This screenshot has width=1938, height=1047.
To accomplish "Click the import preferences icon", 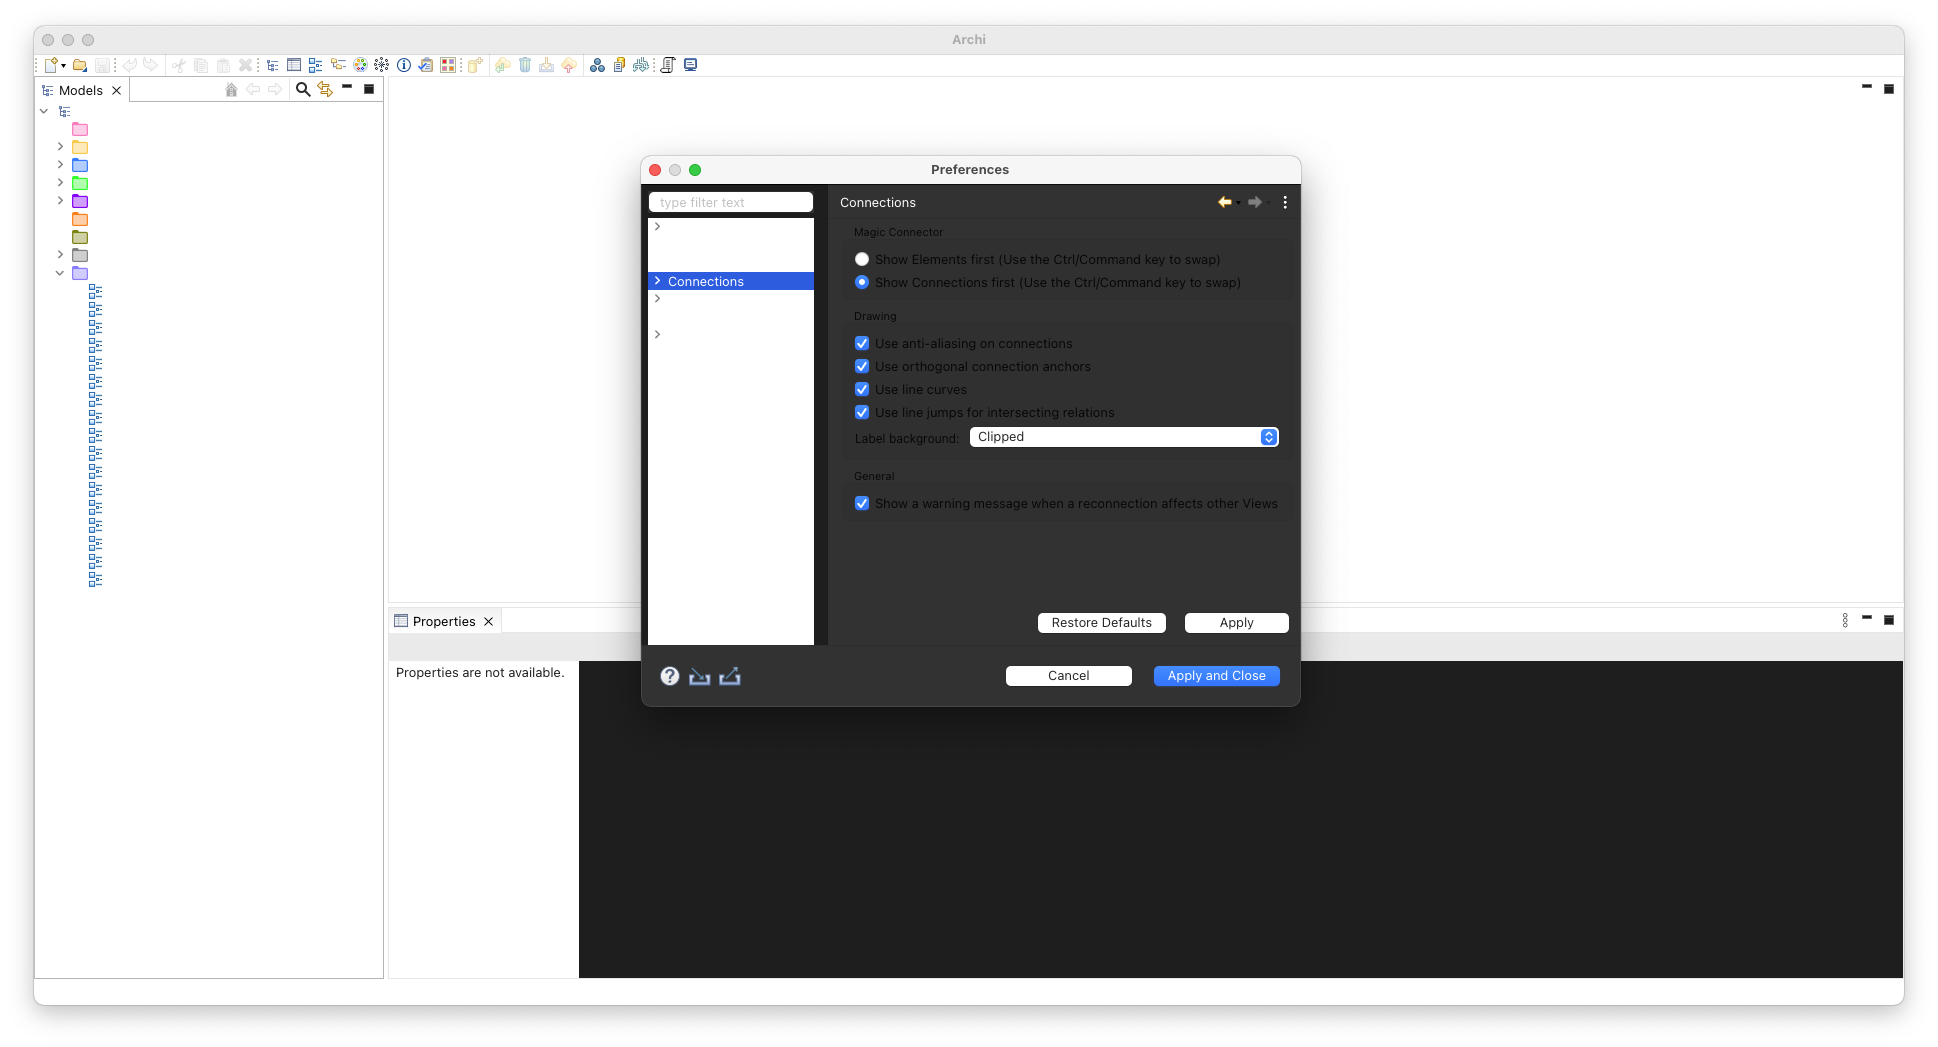I will pyautogui.click(x=700, y=677).
